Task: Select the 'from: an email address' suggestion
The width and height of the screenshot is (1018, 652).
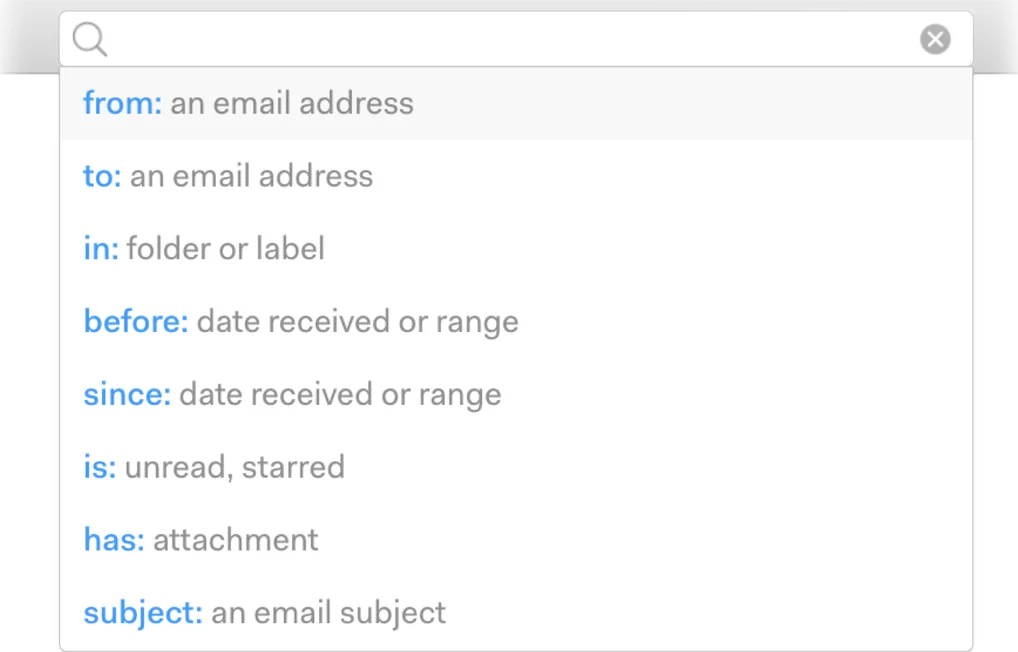Action: click(x=516, y=103)
